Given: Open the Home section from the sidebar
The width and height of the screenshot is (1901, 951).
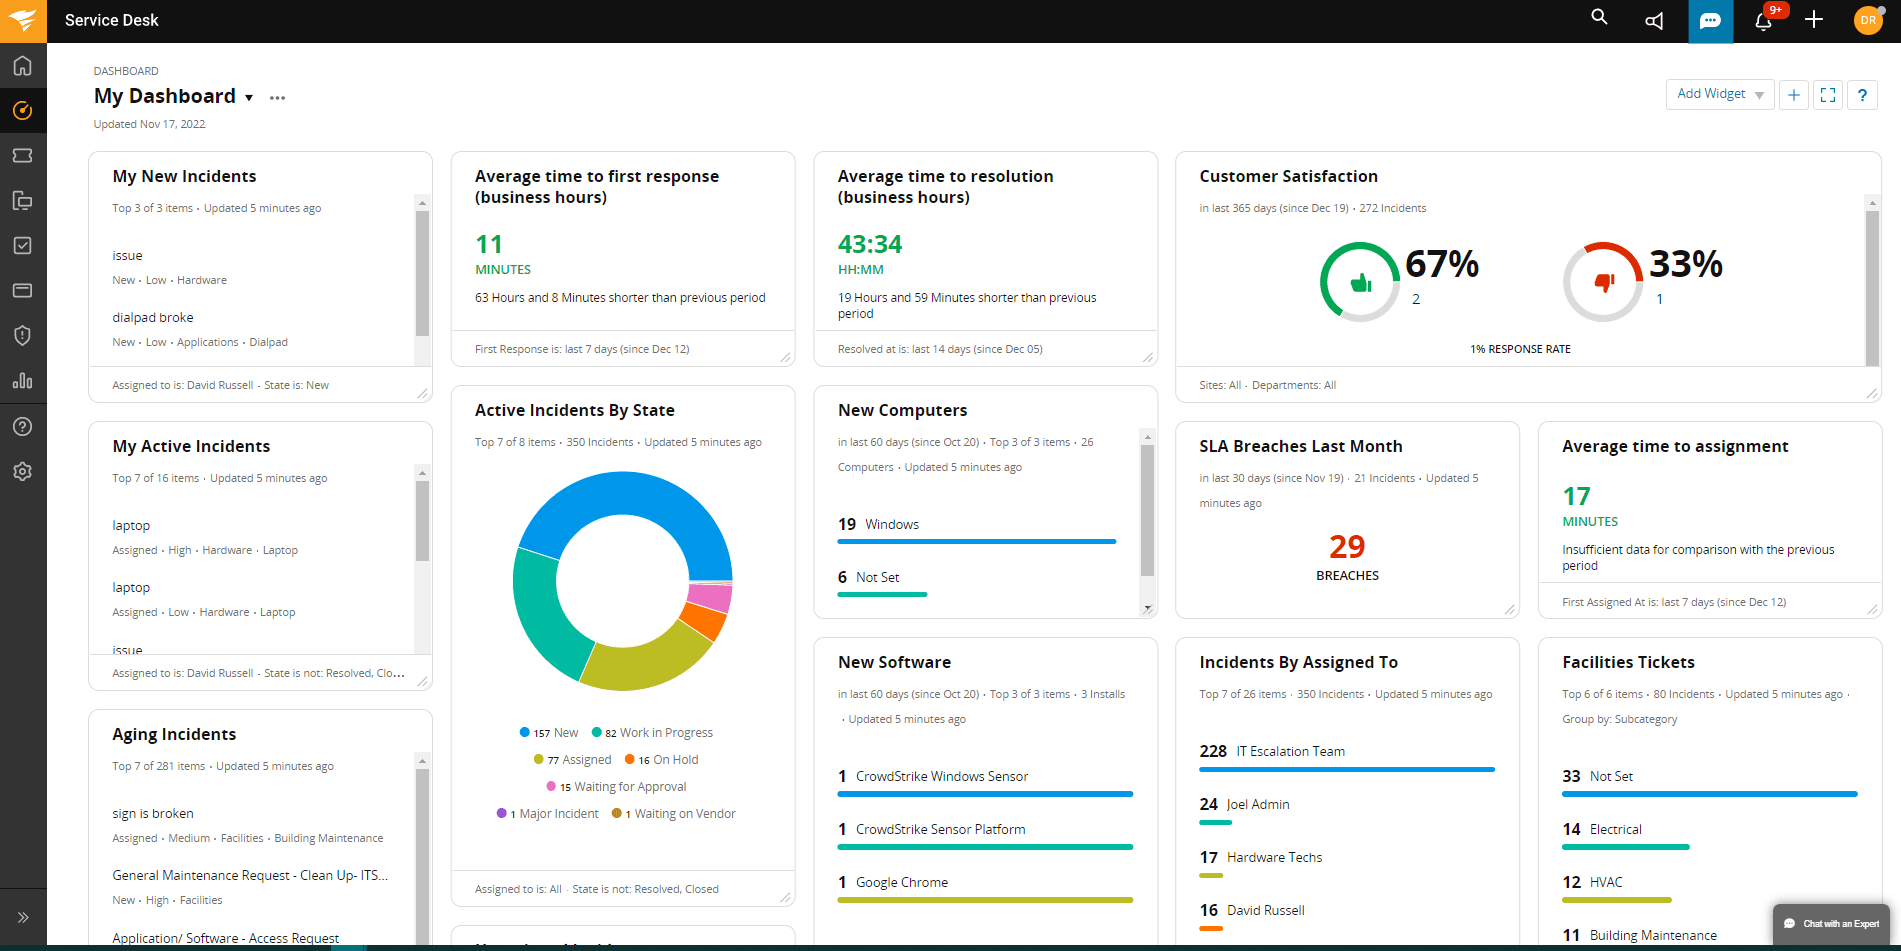Looking at the screenshot, I should [22, 65].
